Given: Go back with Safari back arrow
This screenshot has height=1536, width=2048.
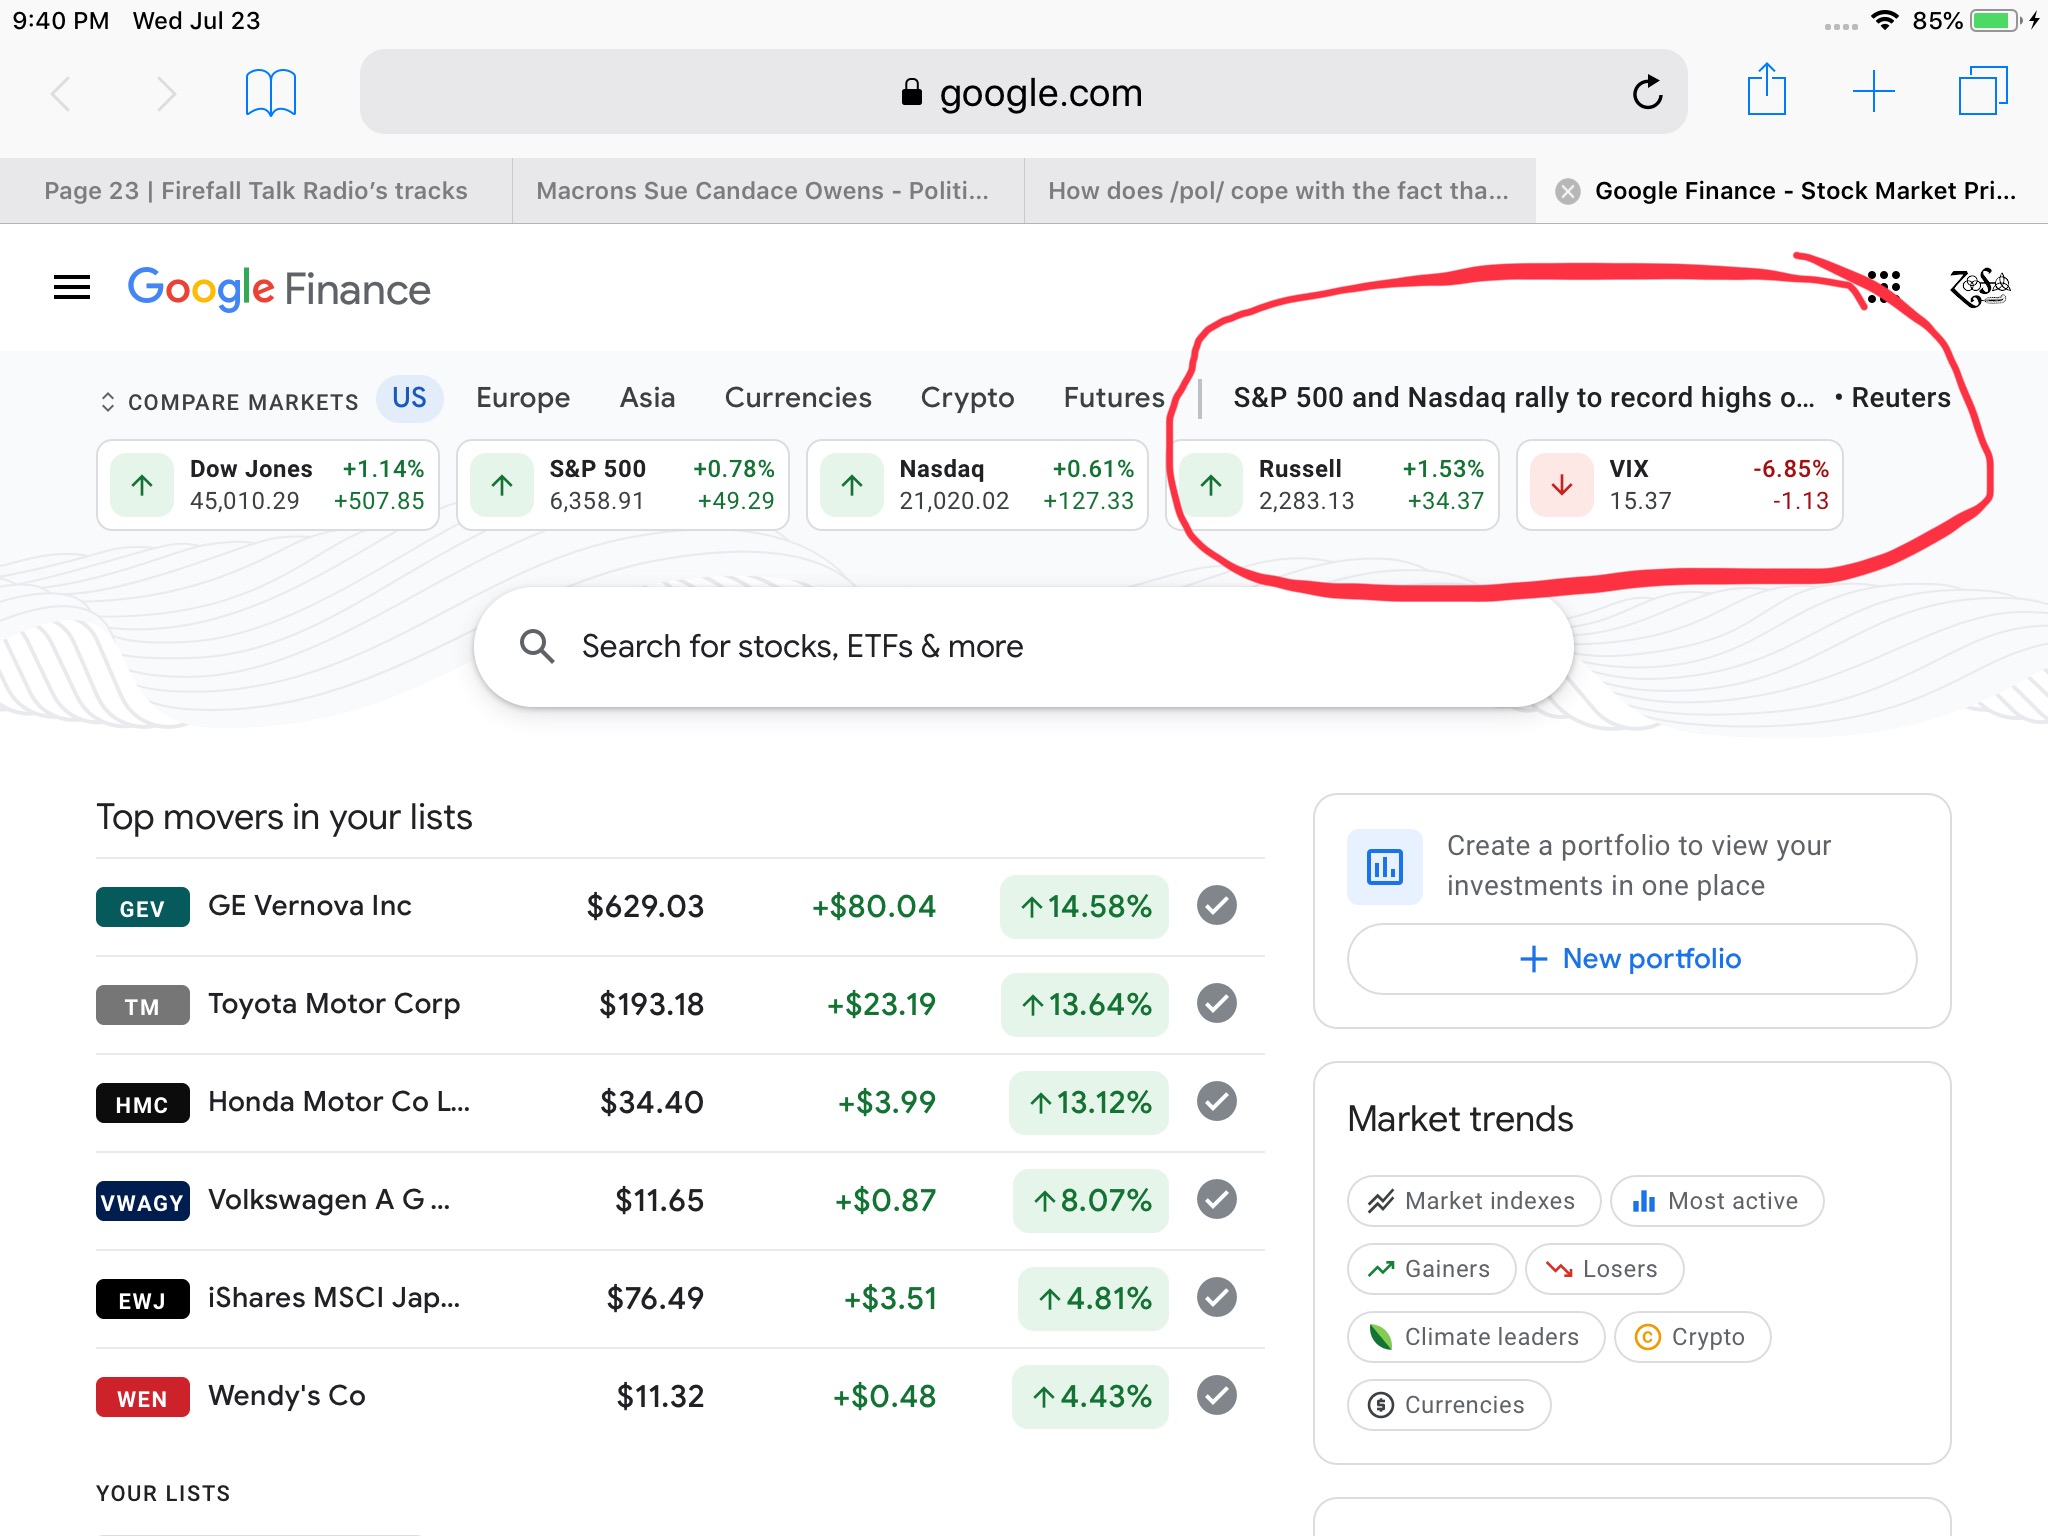Looking at the screenshot, I should (x=61, y=94).
